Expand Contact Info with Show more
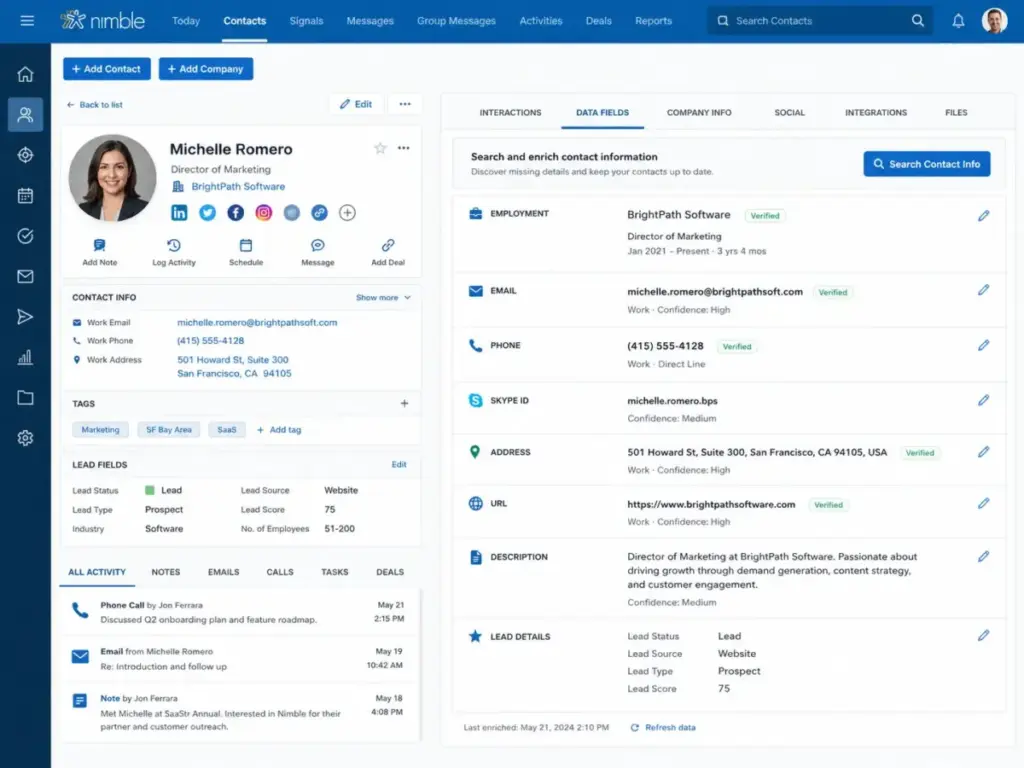The width and height of the screenshot is (1024, 768). click(383, 297)
